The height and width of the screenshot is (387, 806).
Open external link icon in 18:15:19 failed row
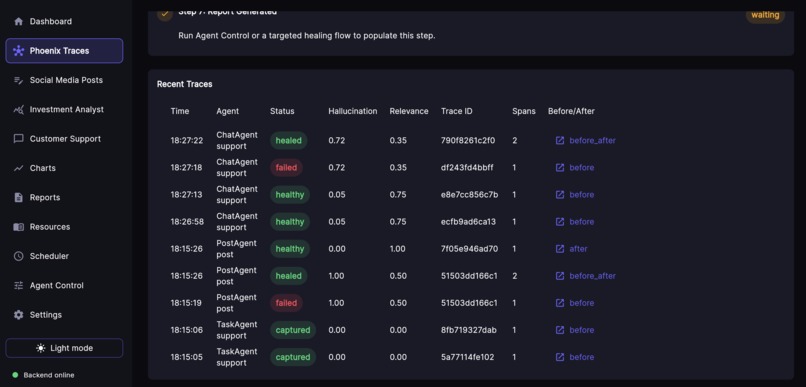click(x=560, y=303)
